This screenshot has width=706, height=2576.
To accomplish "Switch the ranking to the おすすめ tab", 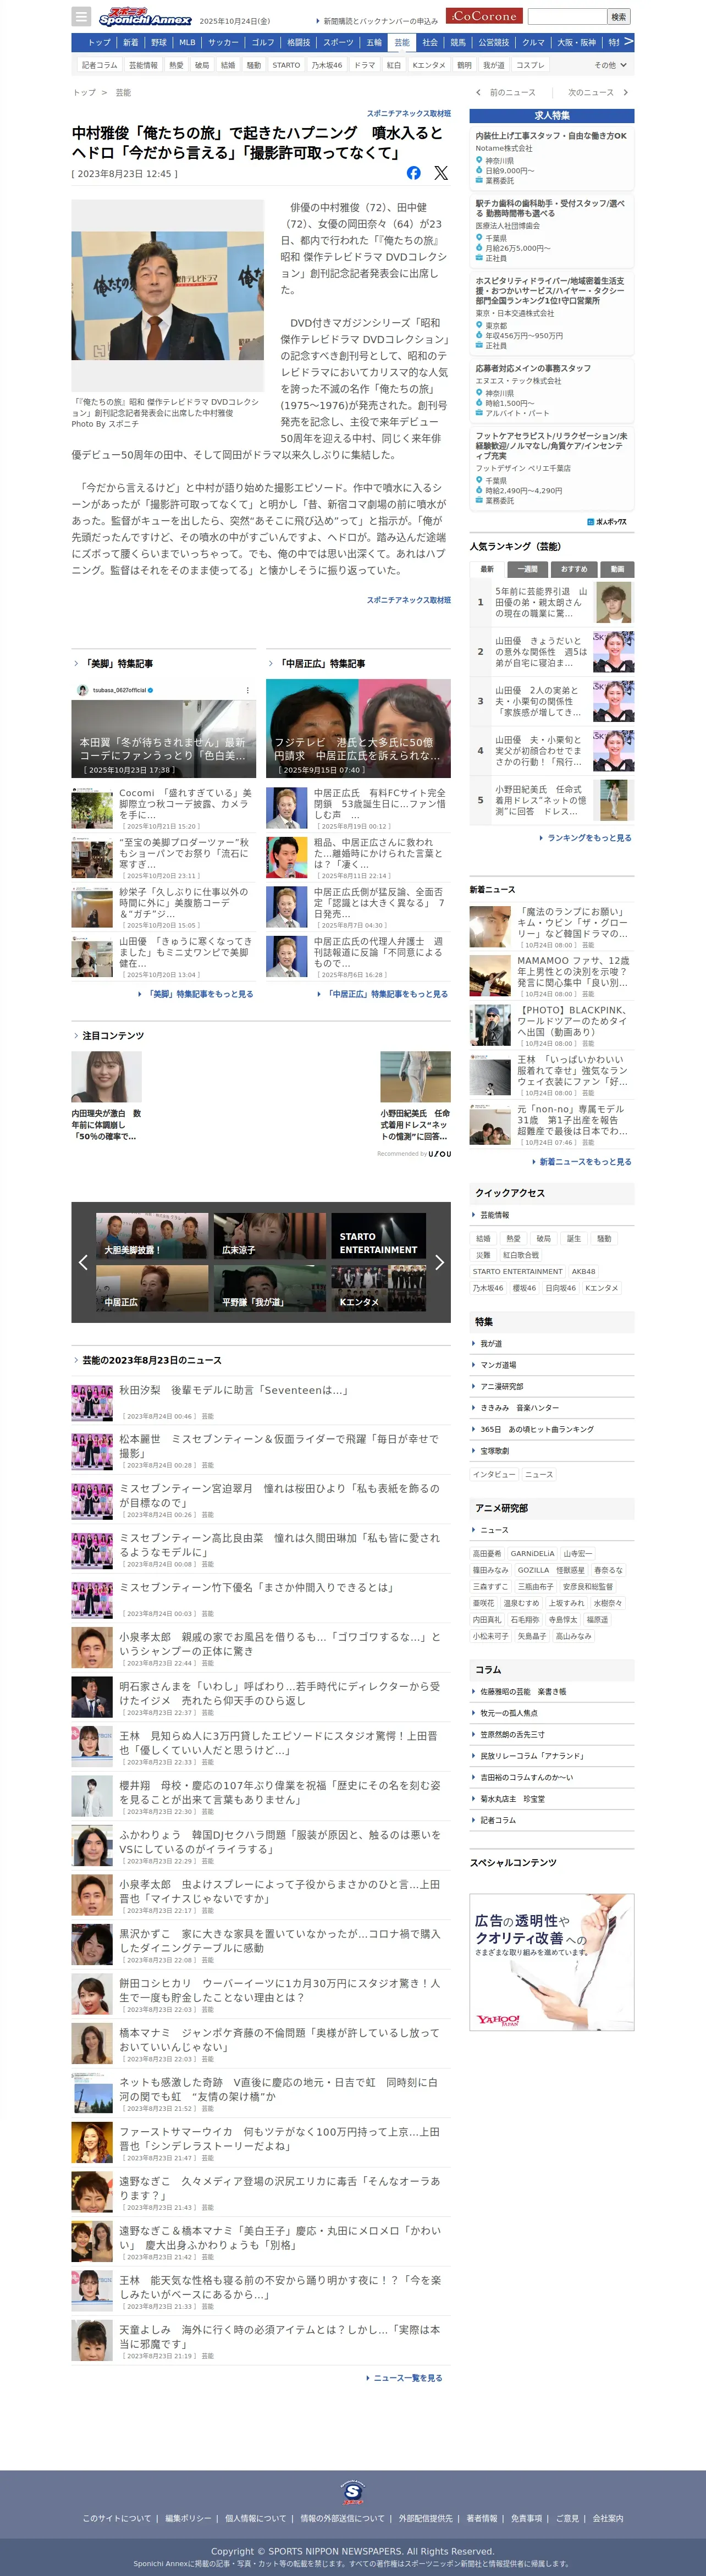I will pyautogui.click(x=574, y=569).
